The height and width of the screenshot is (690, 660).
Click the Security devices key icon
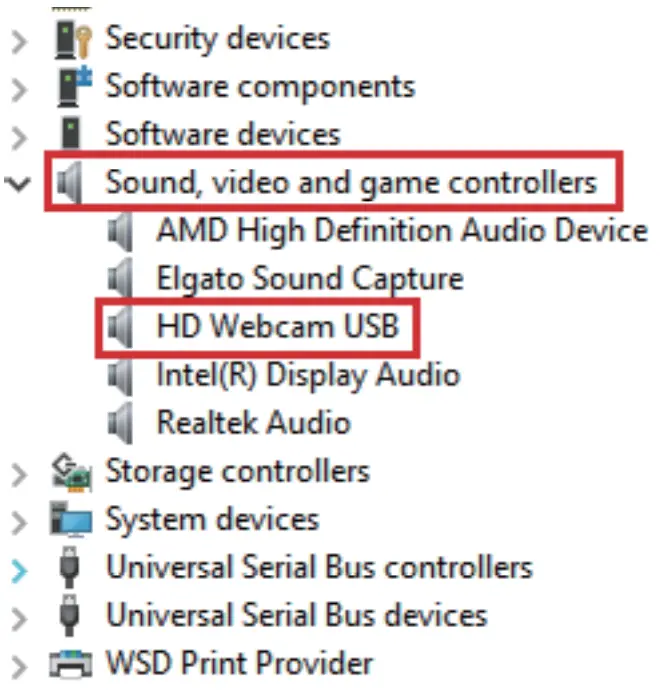point(71,39)
